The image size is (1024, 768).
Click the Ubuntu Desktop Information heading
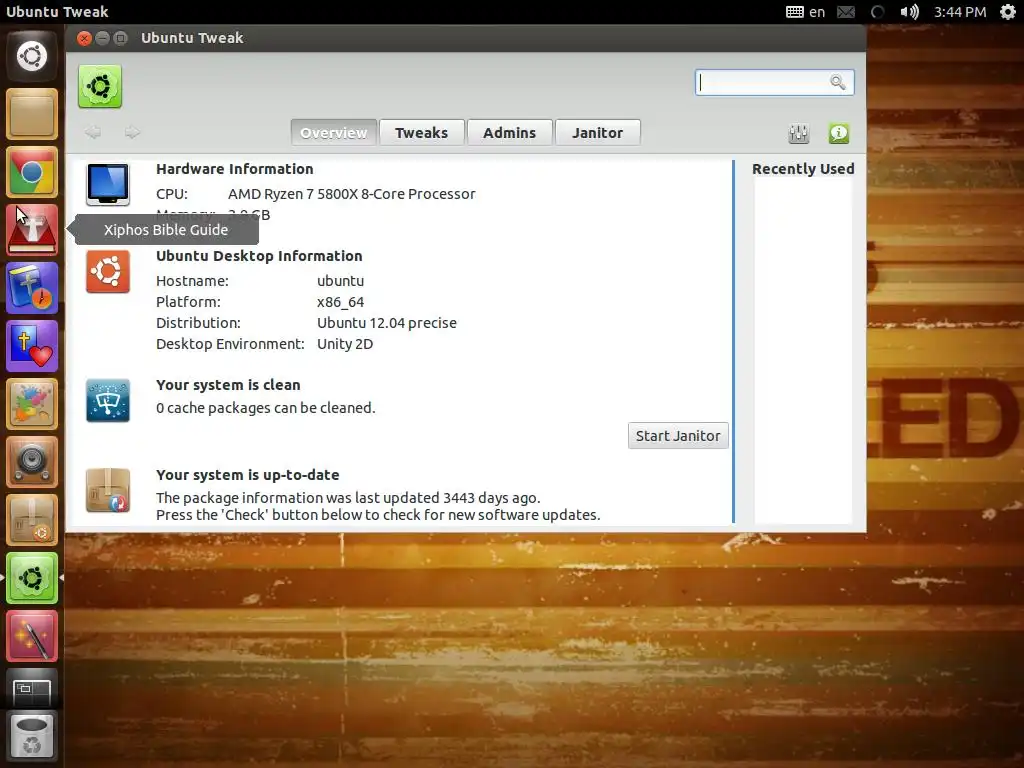(259, 256)
